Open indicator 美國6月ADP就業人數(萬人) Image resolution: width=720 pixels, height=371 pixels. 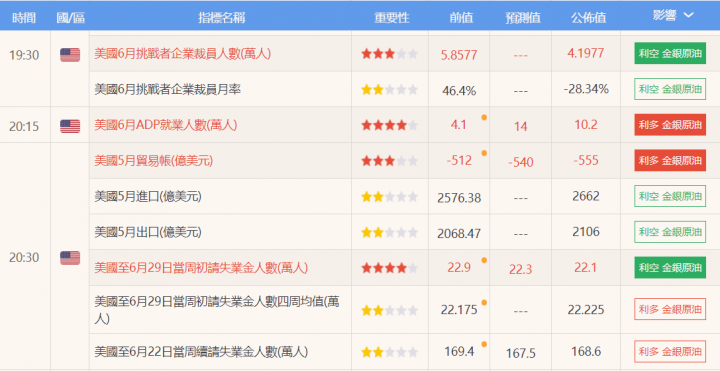point(166,125)
